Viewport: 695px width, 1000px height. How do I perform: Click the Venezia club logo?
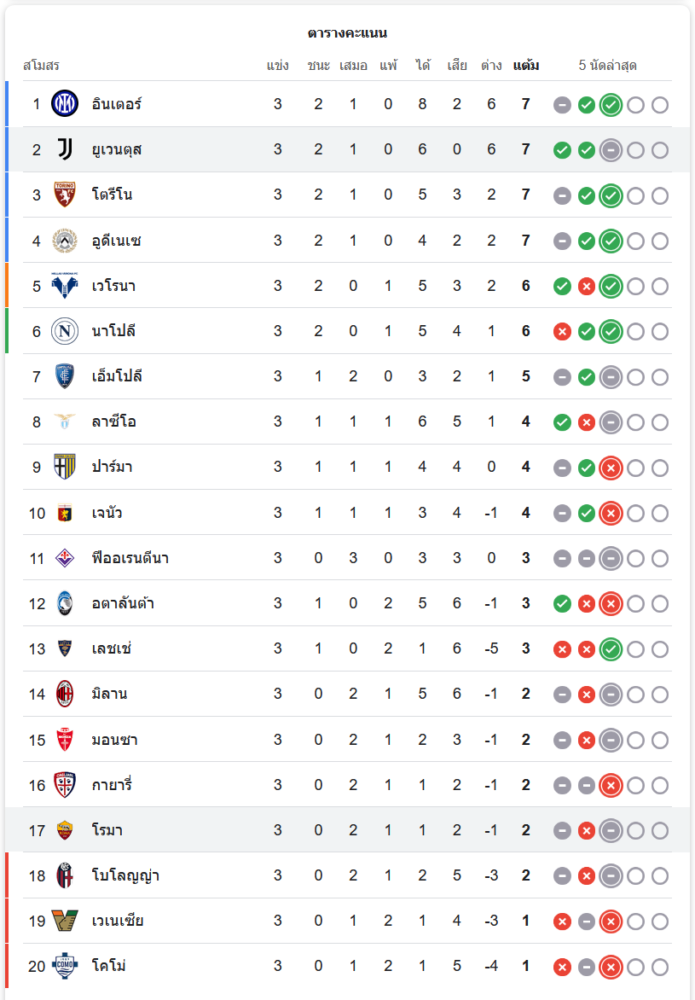(65, 921)
